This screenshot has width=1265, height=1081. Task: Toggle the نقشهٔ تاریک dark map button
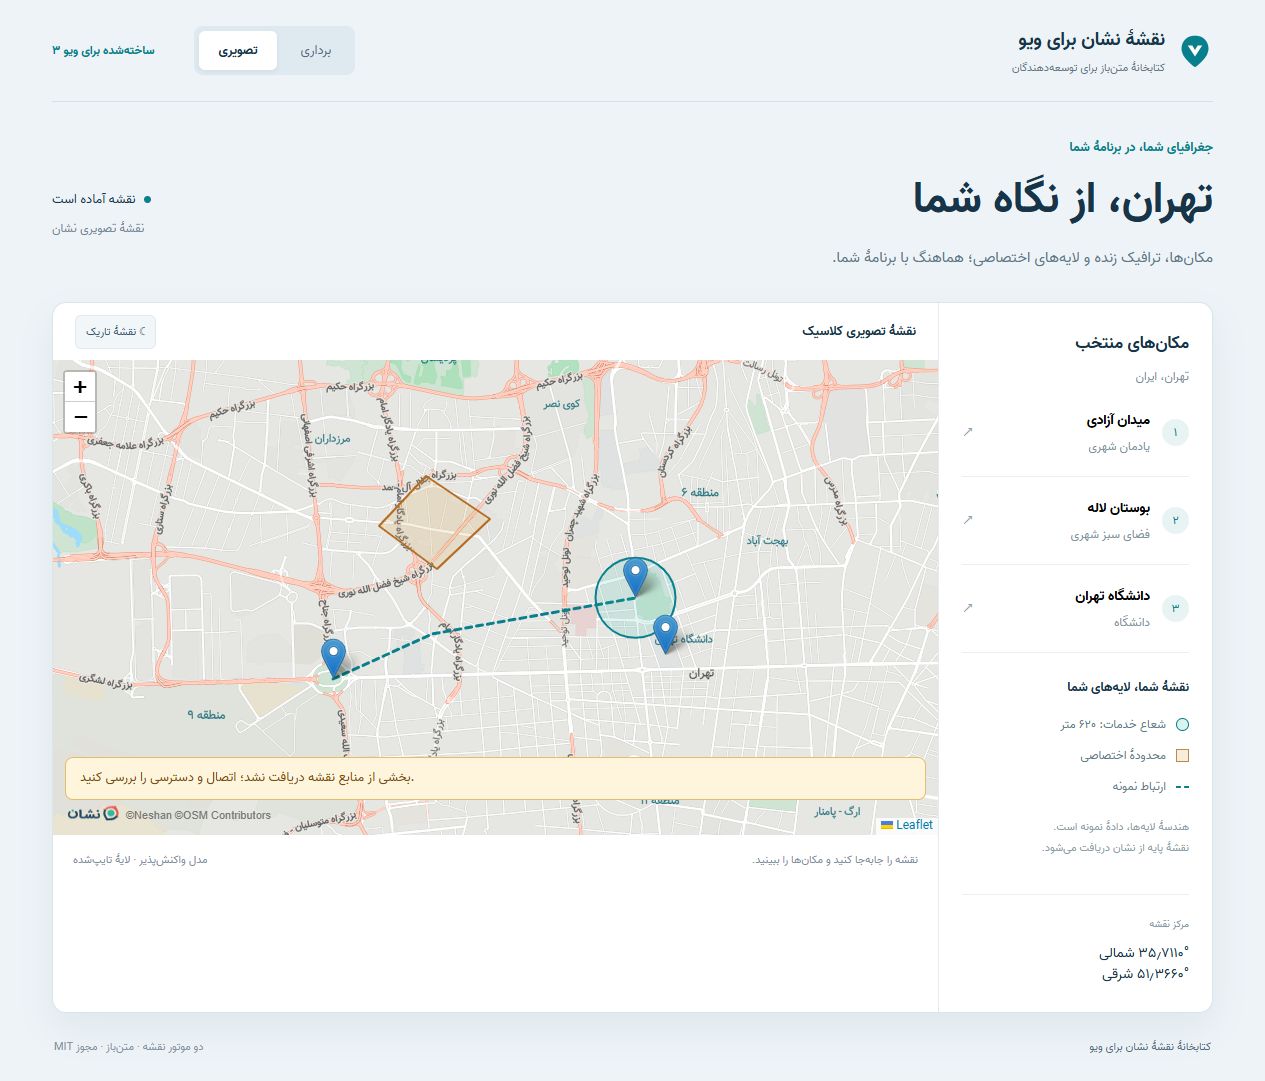tap(115, 332)
